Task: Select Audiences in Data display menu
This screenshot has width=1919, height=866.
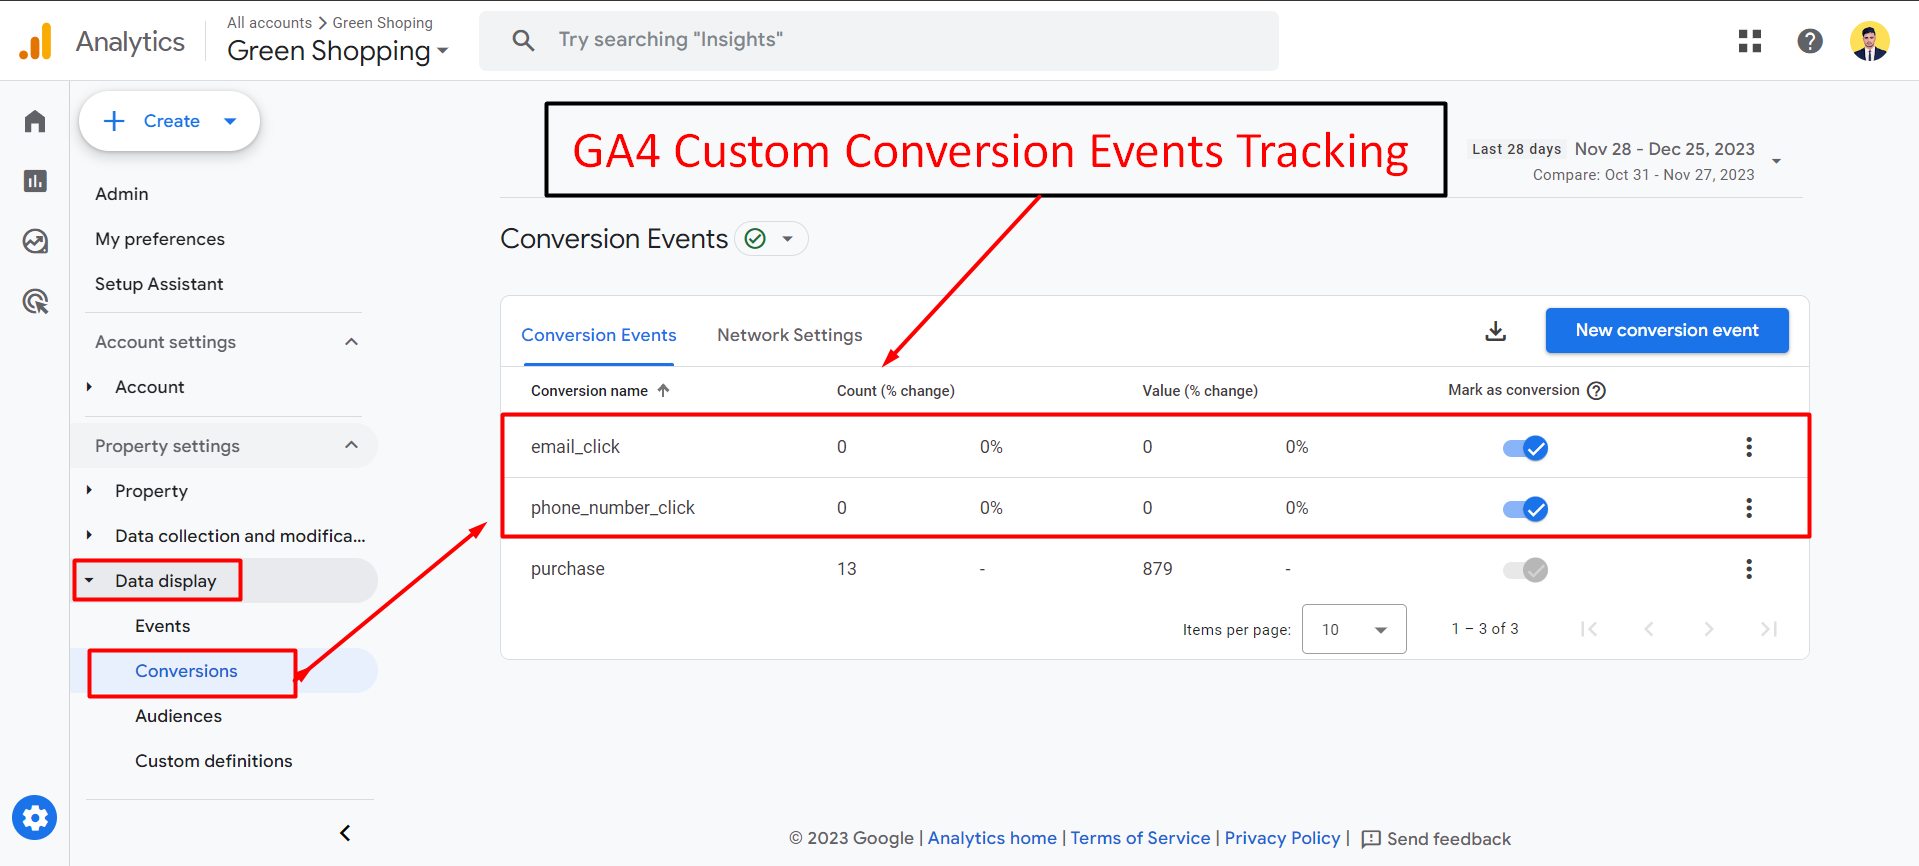Action: tap(178, 716)
